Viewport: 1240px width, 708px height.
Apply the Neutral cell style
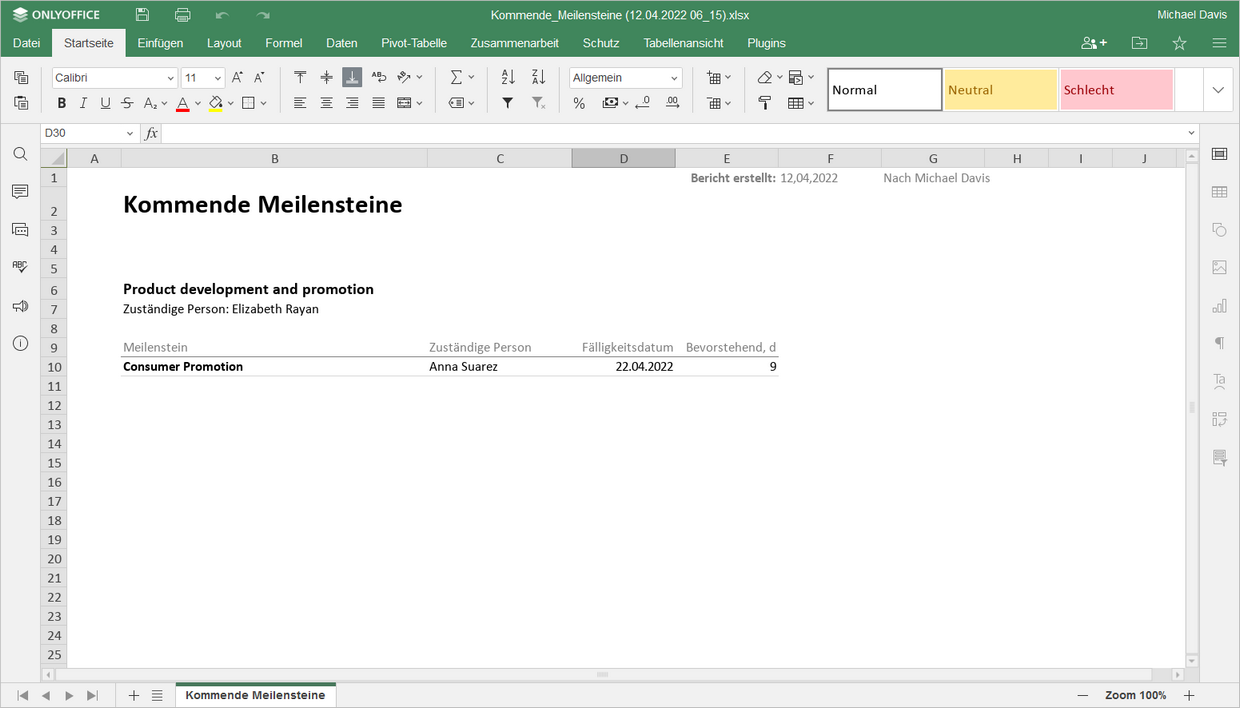tap(1001, 90)
